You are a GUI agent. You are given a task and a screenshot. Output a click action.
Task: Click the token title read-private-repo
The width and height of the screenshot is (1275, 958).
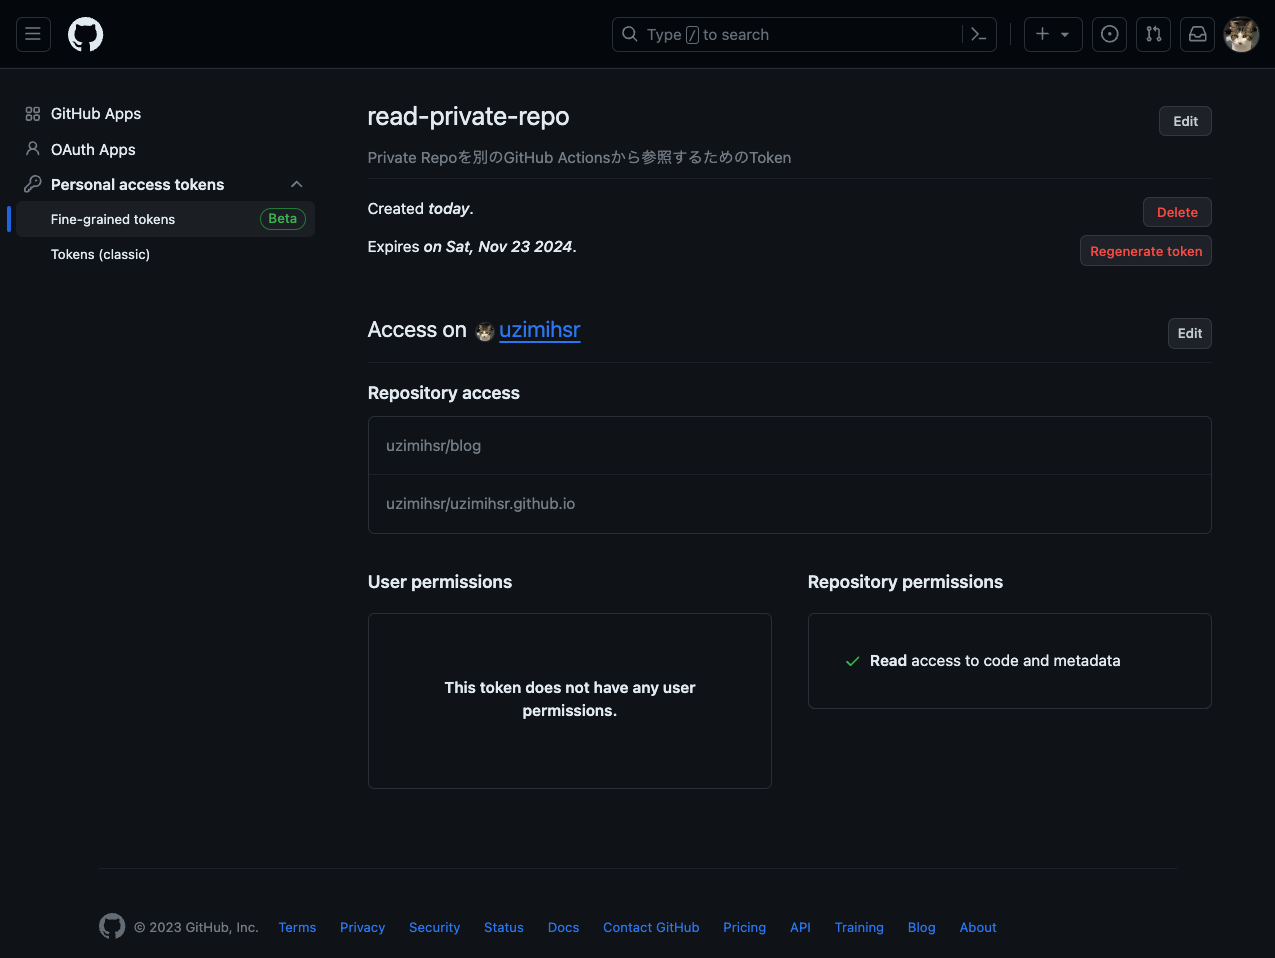pos(468,116)
